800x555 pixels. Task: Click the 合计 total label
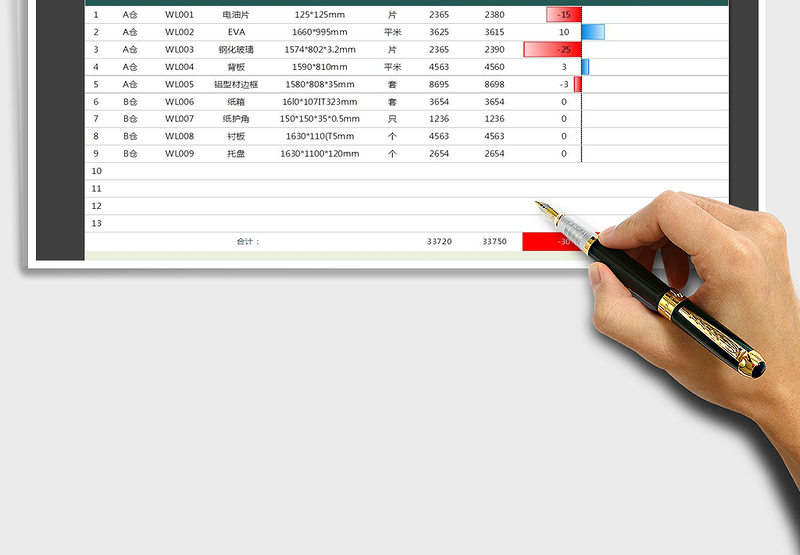click(248, 241)
